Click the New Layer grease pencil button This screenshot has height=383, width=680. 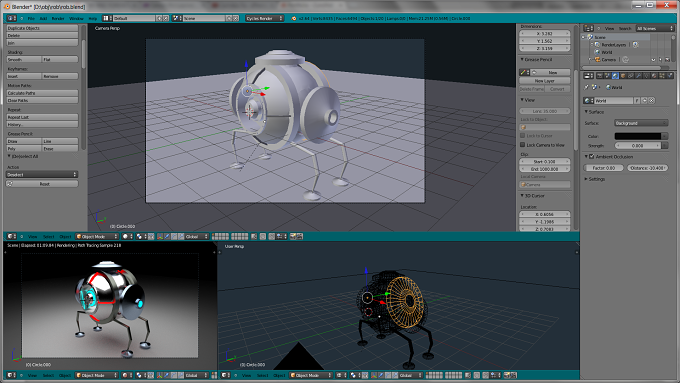coord(545,81)
